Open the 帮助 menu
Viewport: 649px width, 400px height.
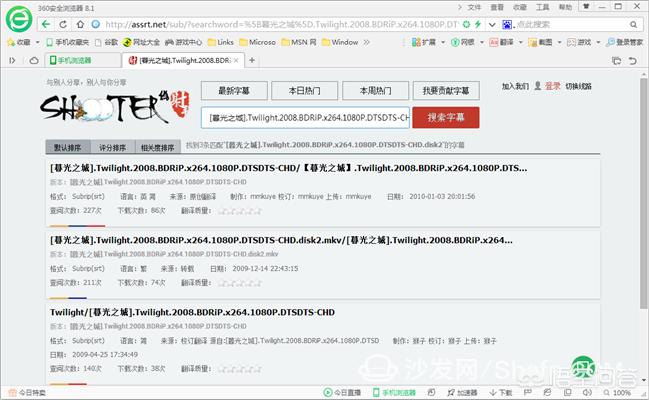pos(565,7)
